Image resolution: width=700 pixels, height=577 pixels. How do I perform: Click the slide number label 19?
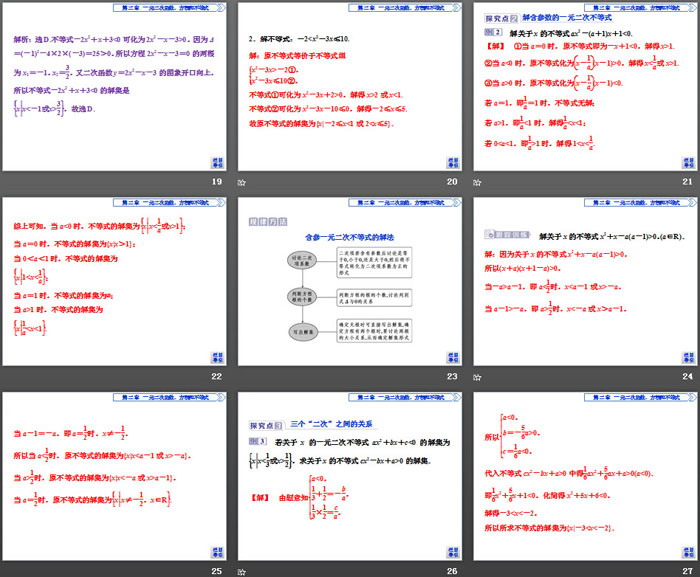tap(217, 182)
